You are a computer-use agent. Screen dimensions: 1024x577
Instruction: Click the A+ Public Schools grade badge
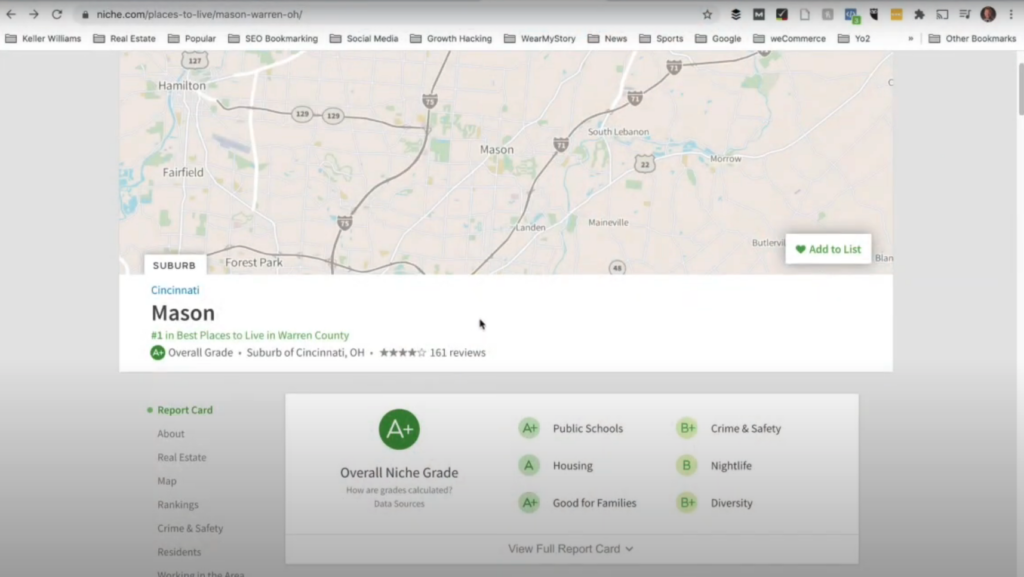[529, 428]
